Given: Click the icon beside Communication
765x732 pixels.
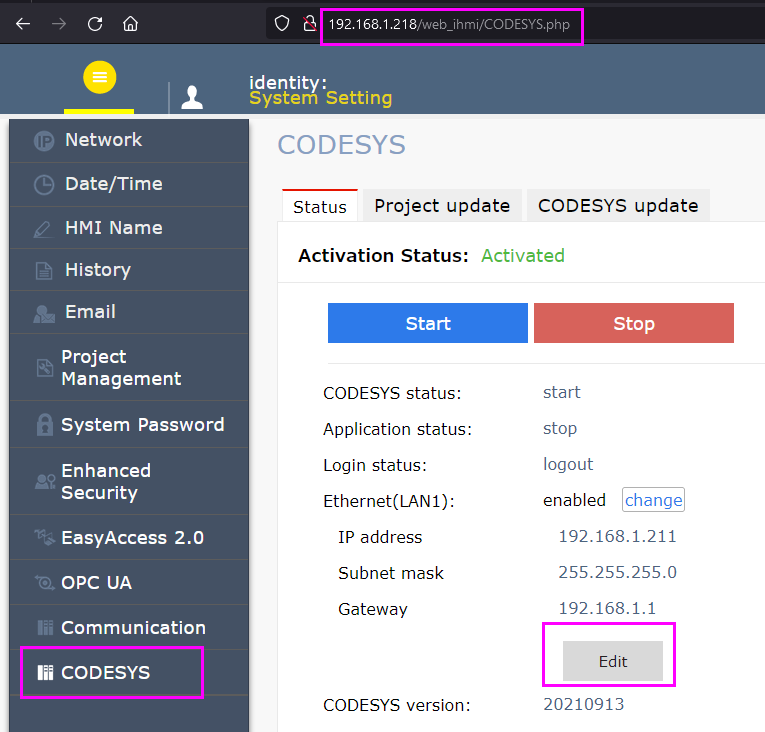Looking at the screenshot, I should tap(45, 628).
